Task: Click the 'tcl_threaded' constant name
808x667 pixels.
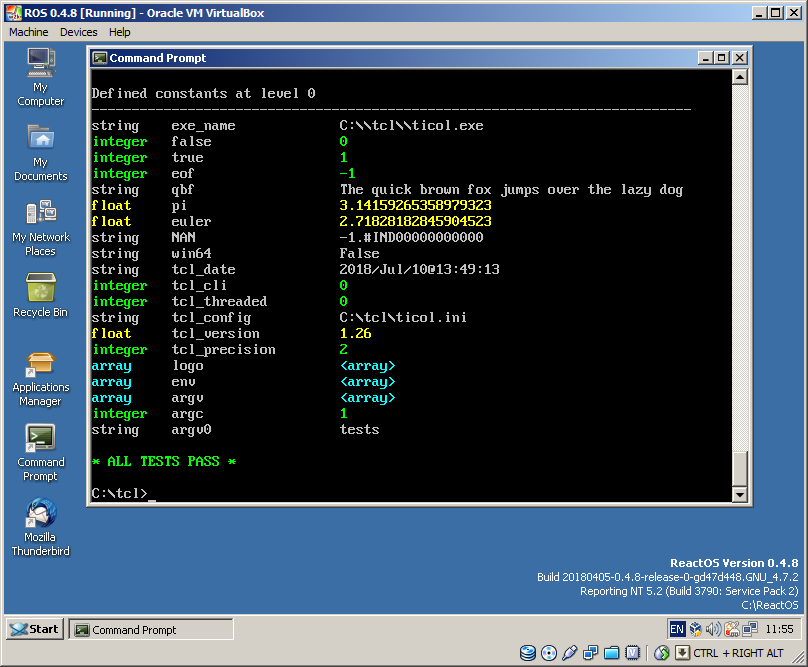Action: point(220,301)
